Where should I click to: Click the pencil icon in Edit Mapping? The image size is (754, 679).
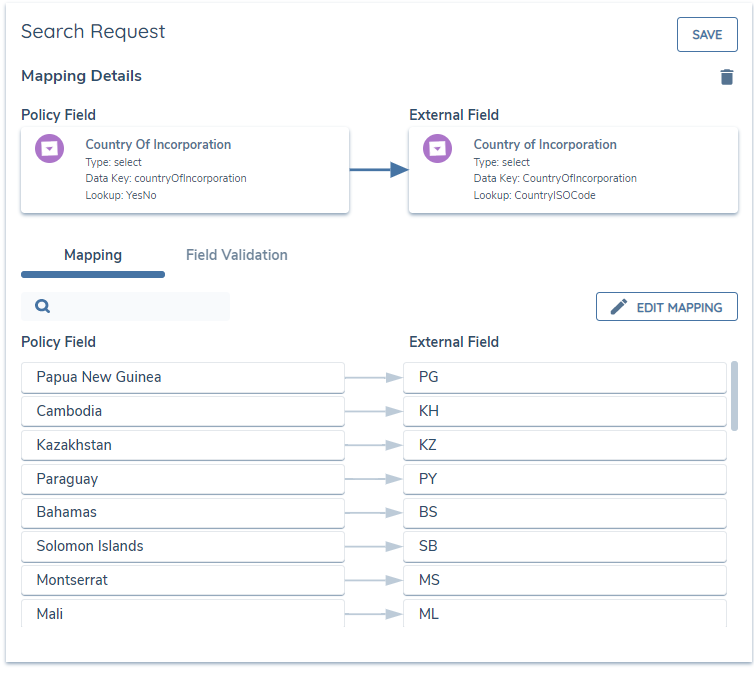pos(619,307)
